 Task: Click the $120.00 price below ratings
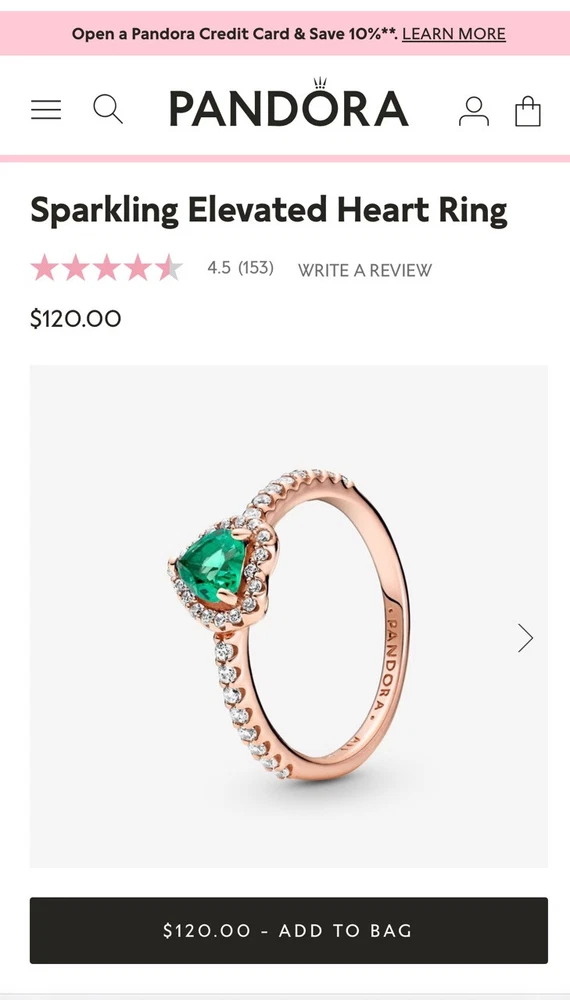tap(75, 318)
